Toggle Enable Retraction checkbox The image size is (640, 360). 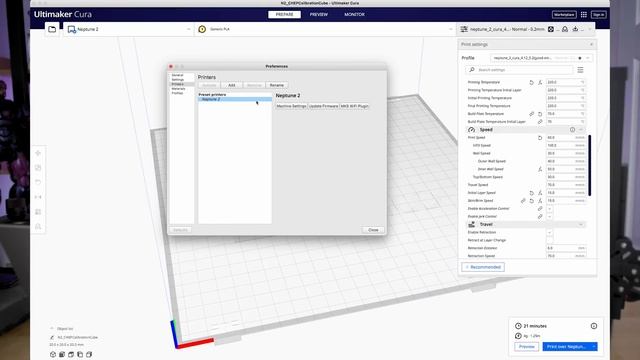[x=549, y=232]
